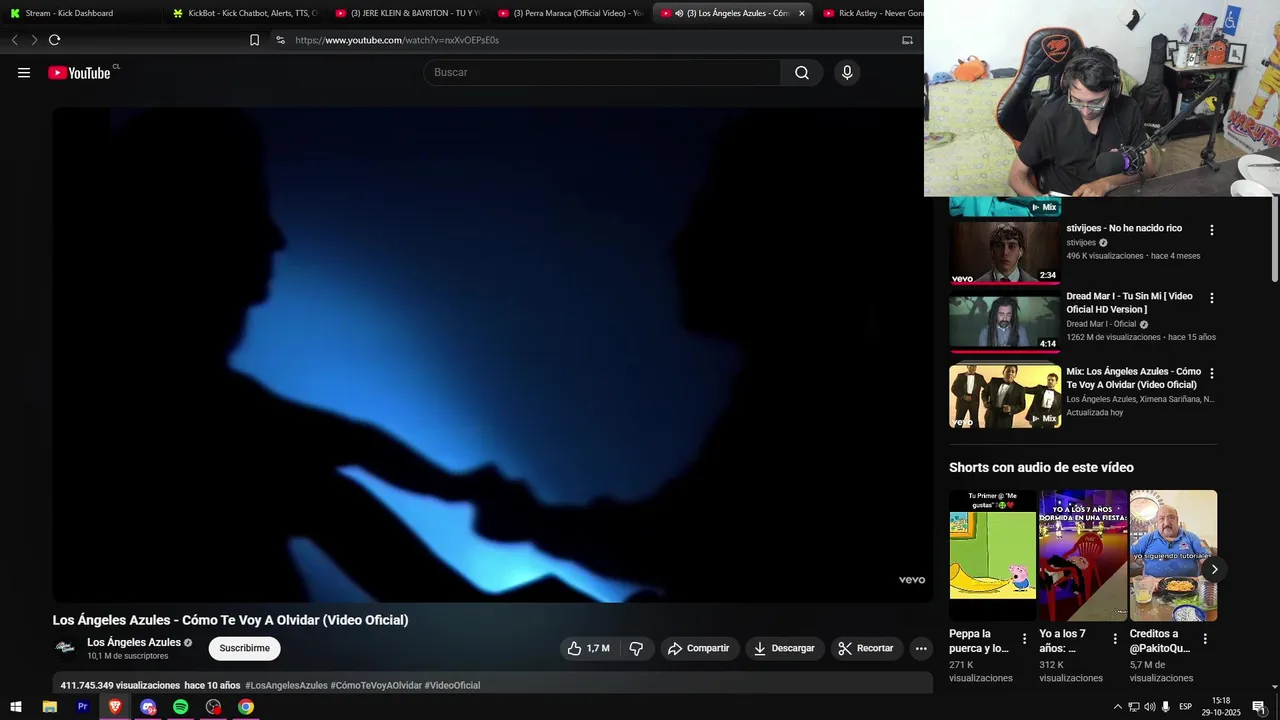Reload the page in the browser

click(x=54, y=40)
